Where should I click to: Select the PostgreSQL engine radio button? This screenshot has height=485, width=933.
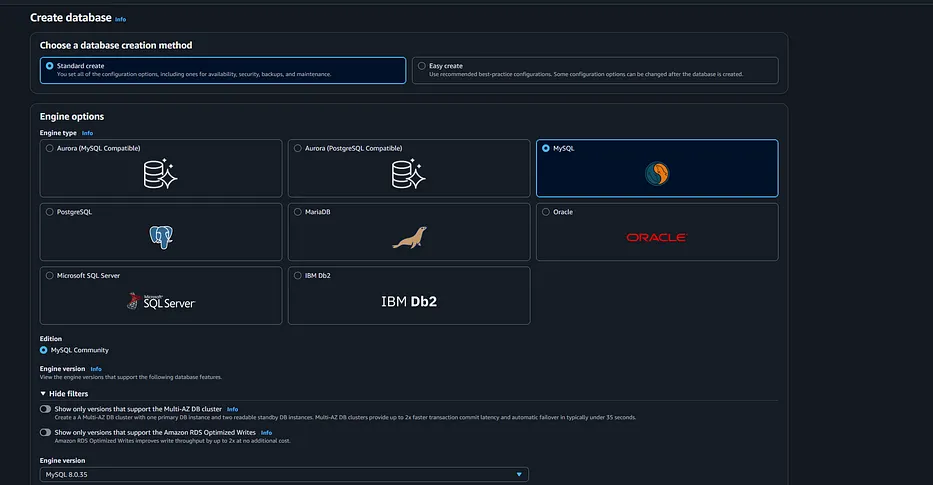[49, 212]
